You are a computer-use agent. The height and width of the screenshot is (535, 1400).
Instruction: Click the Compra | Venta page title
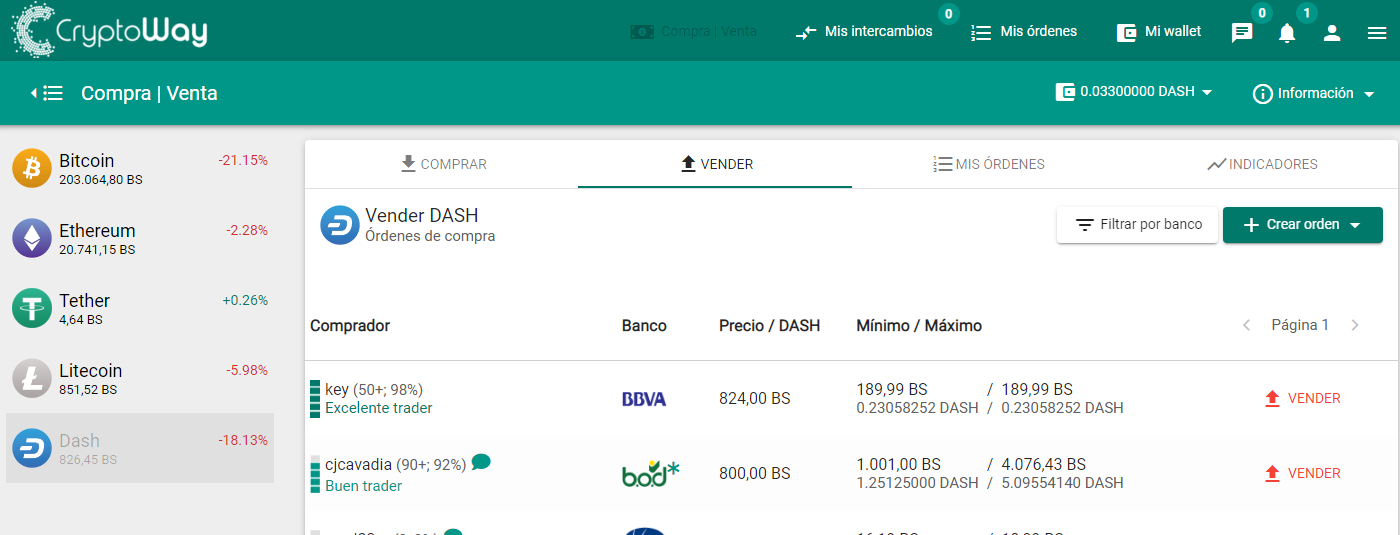click(149, 93)
